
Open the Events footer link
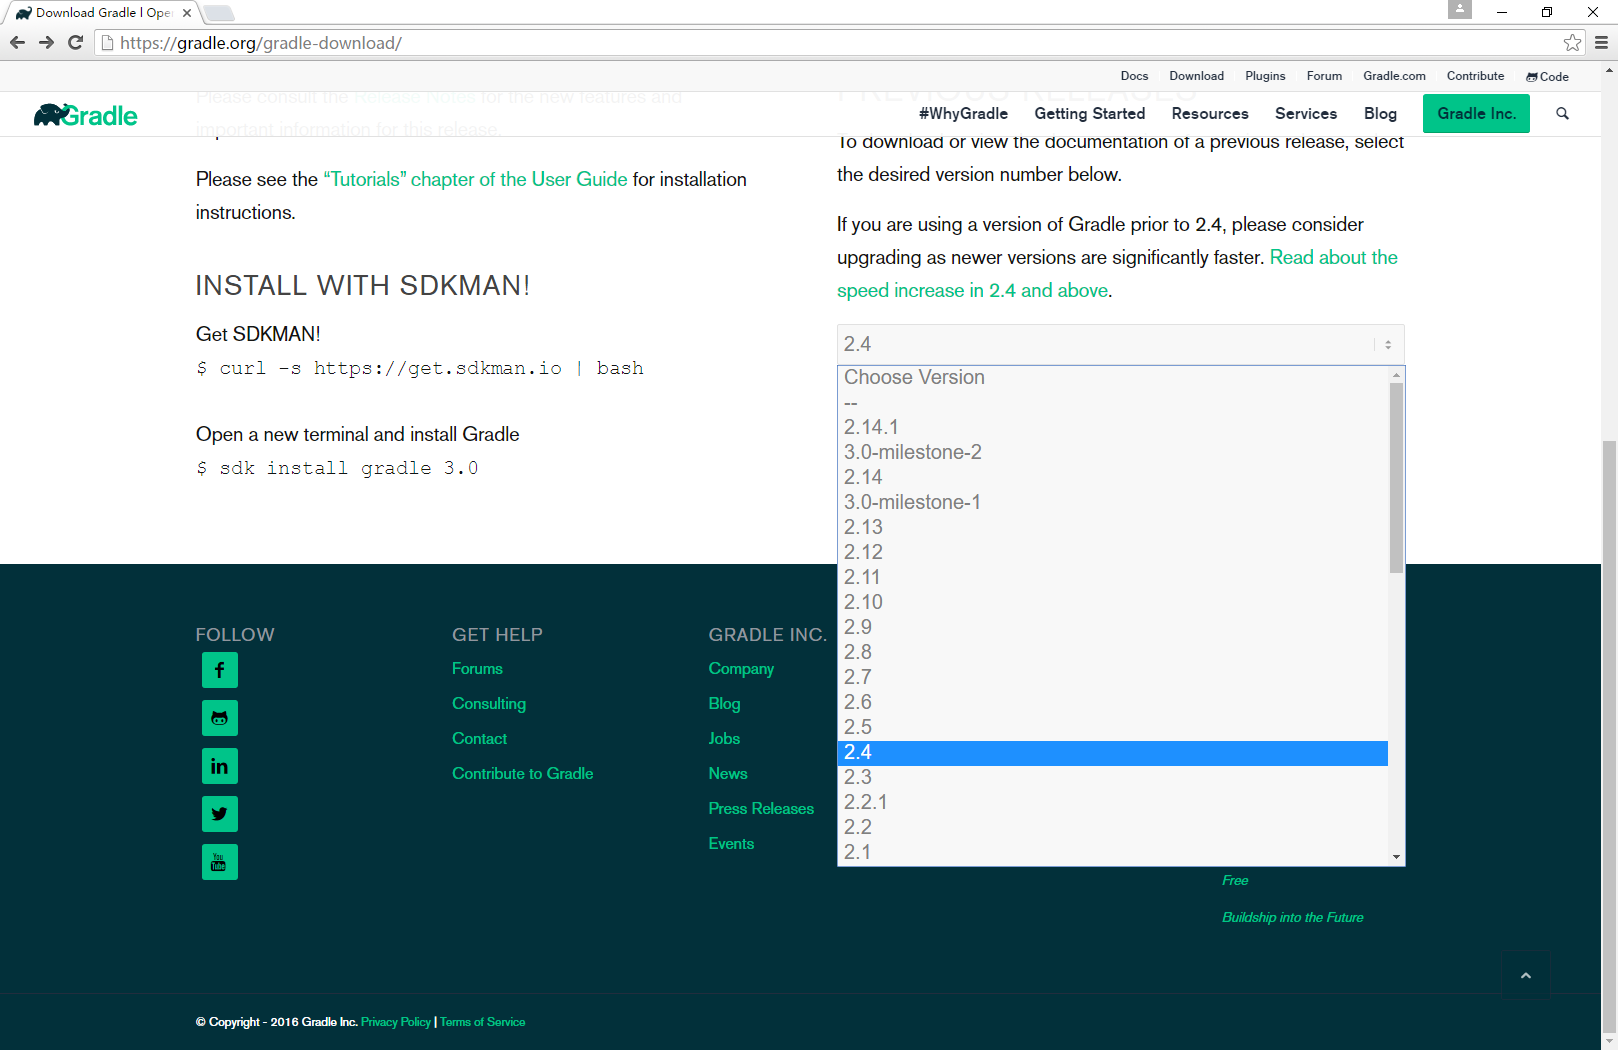[x=731, y=843]
